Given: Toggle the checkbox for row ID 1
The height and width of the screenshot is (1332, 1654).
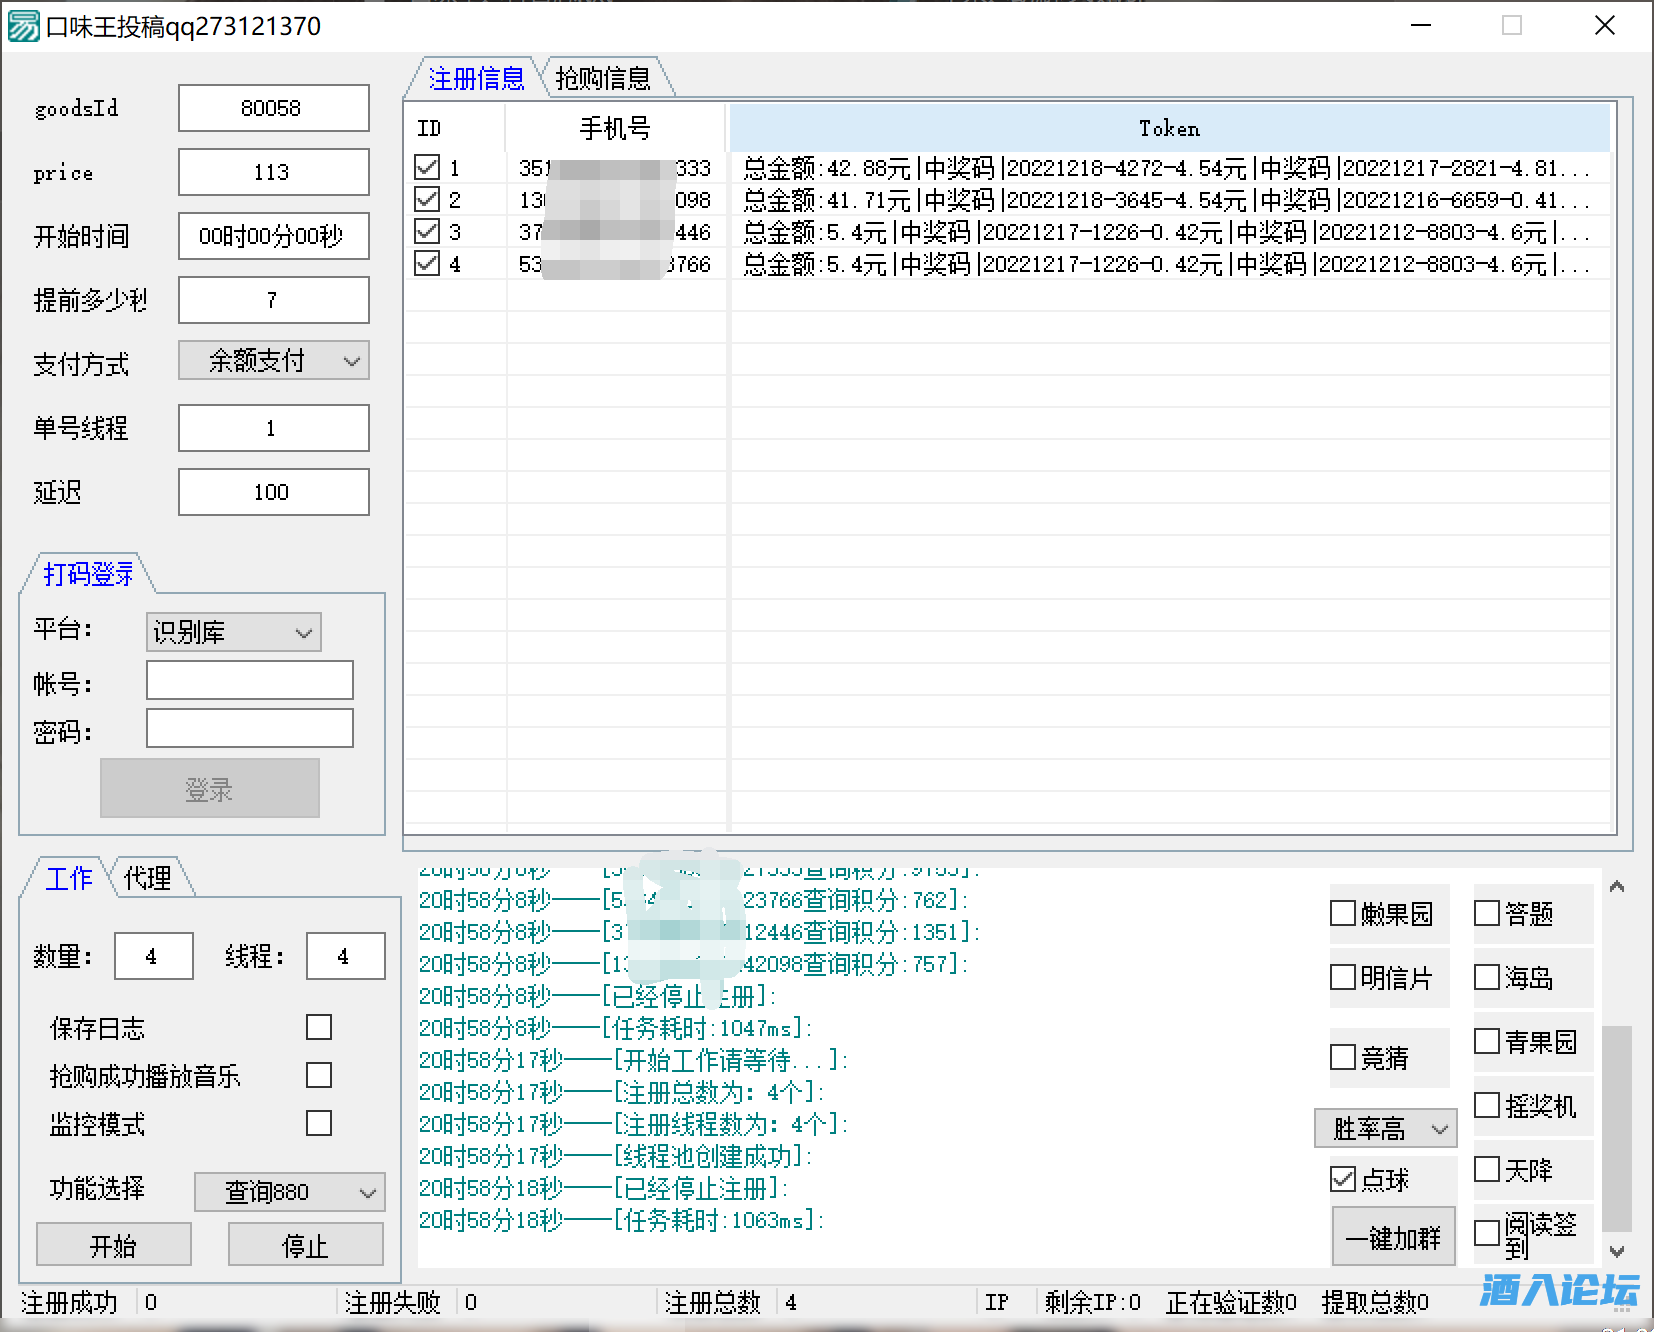Looking at the screenshot, I should pyautogui.click(x=427, y=167).
